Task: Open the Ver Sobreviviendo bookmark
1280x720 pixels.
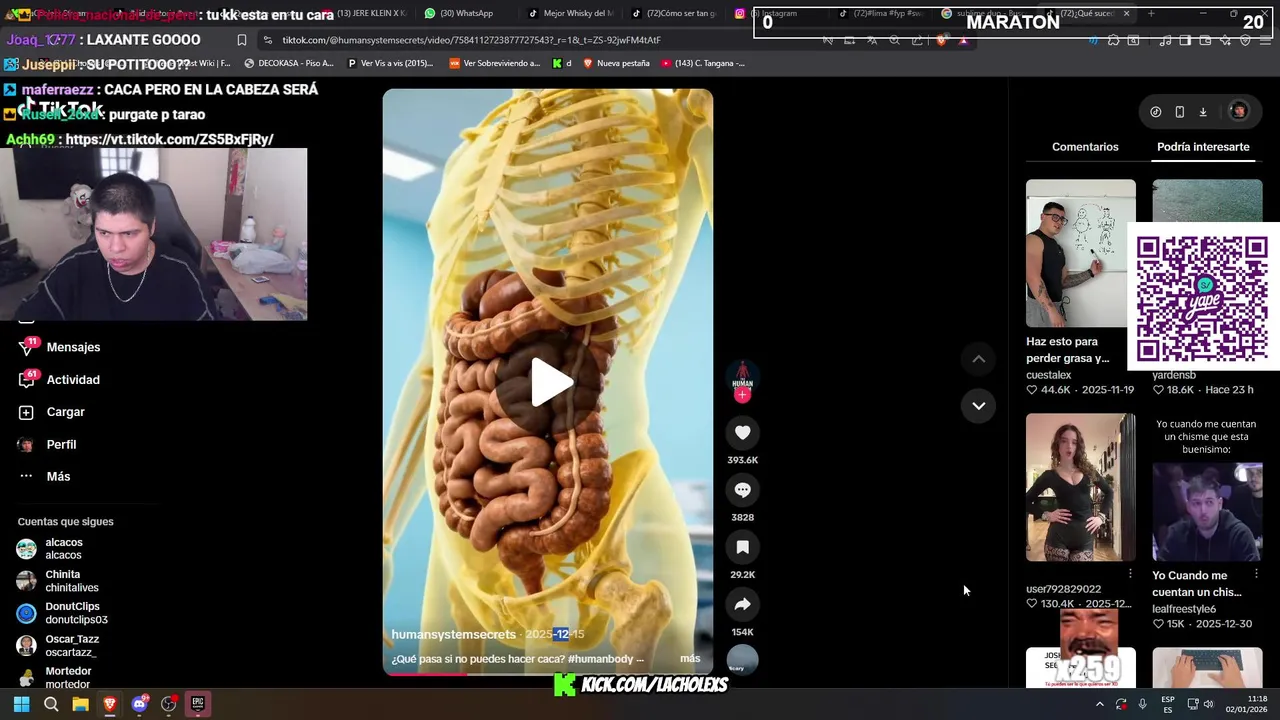Action: pyautogui.click(x=495, y=63)
